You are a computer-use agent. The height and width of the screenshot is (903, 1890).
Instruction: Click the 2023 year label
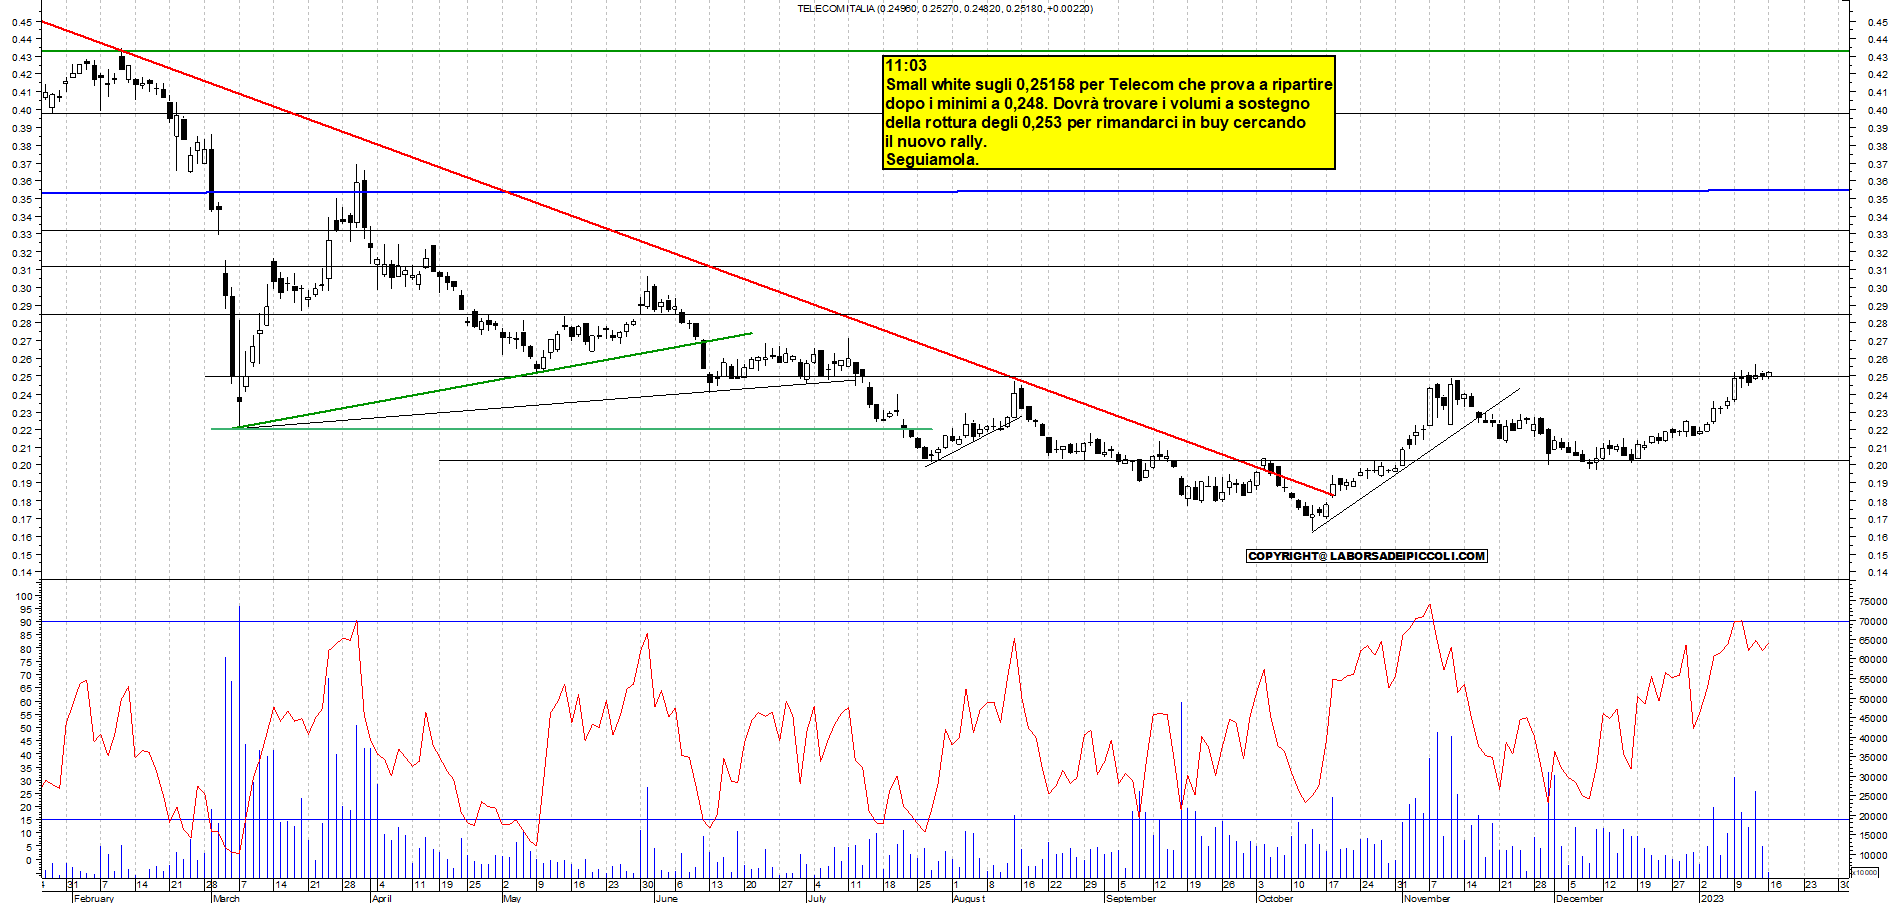click(1713, 898)
